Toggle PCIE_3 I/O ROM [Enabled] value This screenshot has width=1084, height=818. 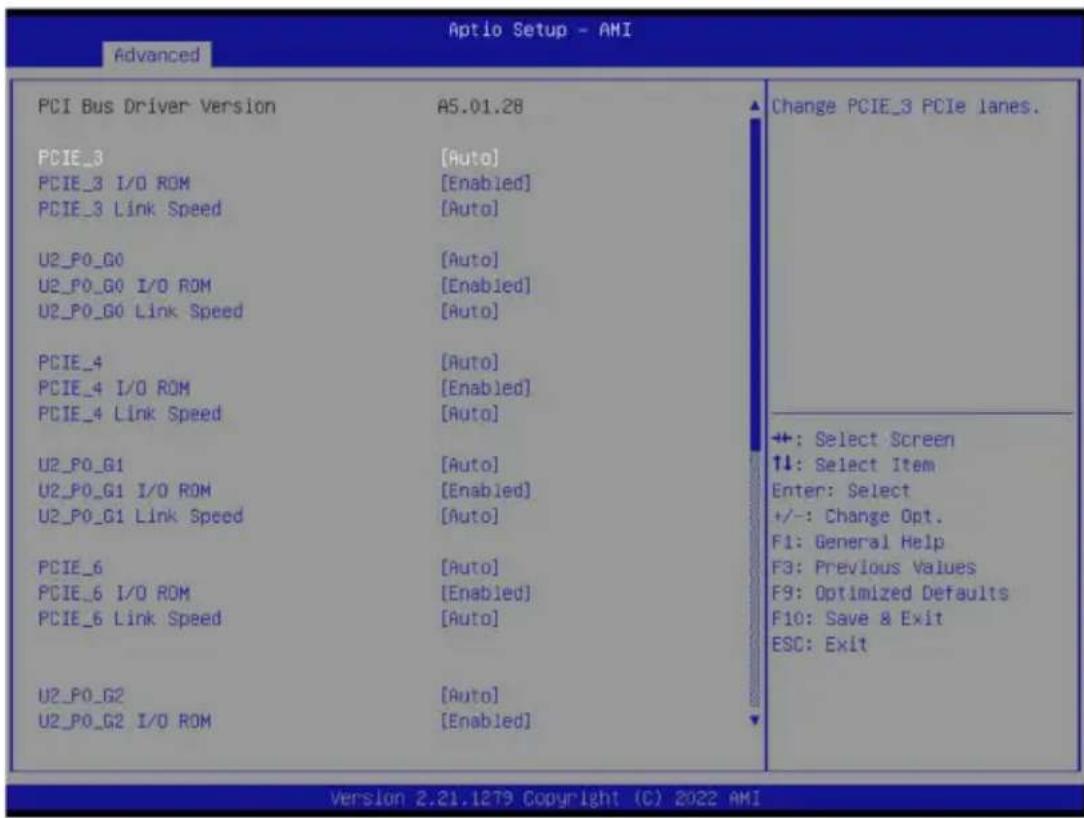pyautogui.click(x=486, y=184)
